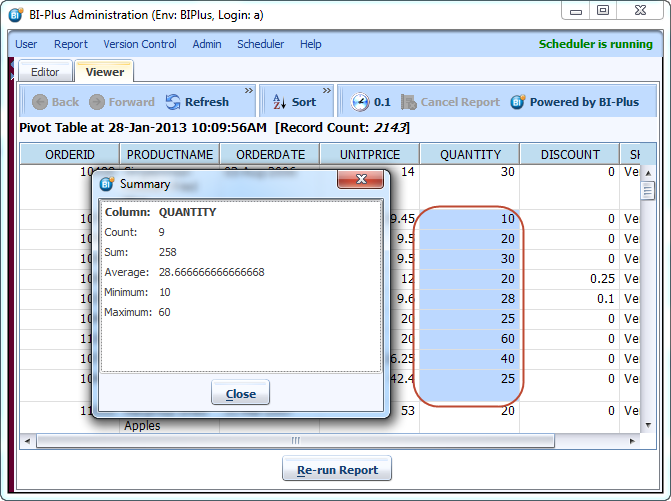
Task: Click the Forward arrow icon
Action: pos(97,102)
